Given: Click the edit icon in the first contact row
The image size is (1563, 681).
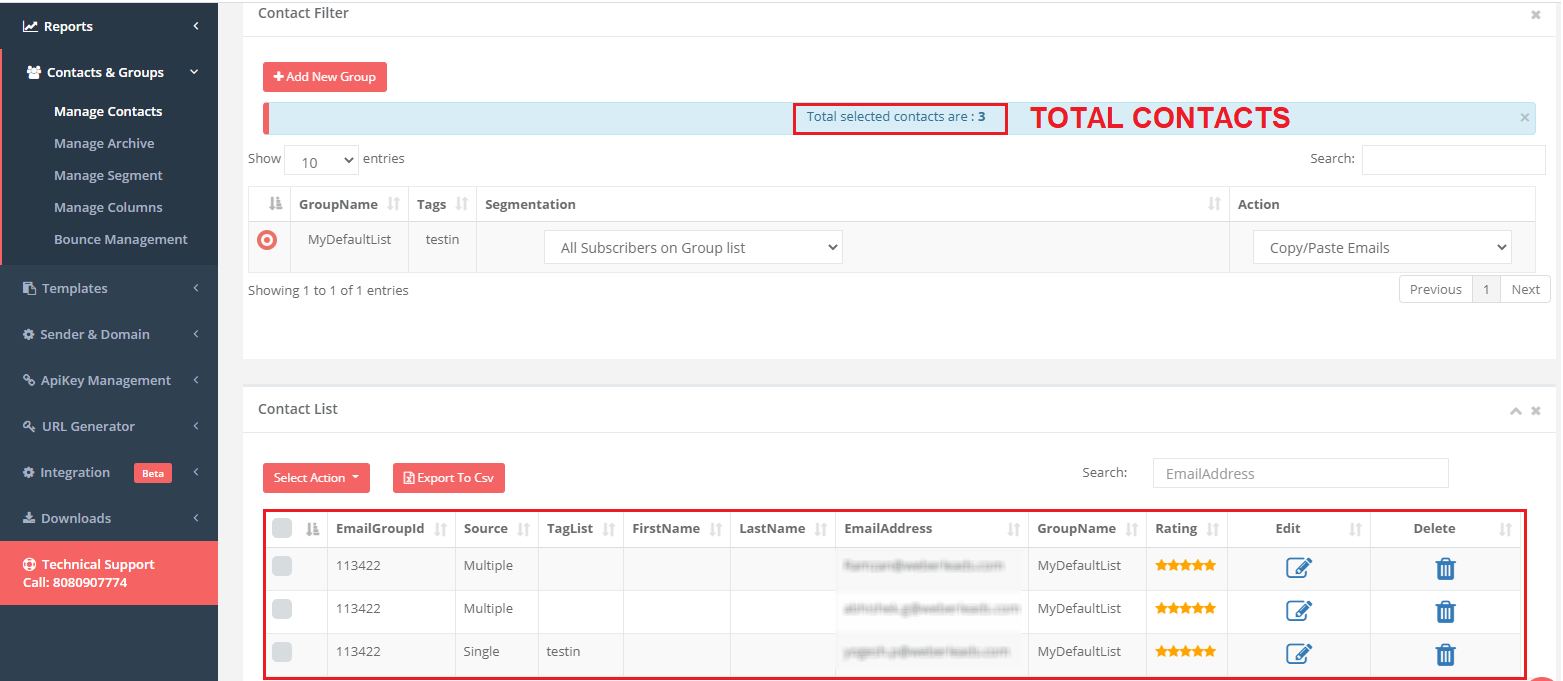Looking at the screenshot, I should click(x=1298, y=568).
